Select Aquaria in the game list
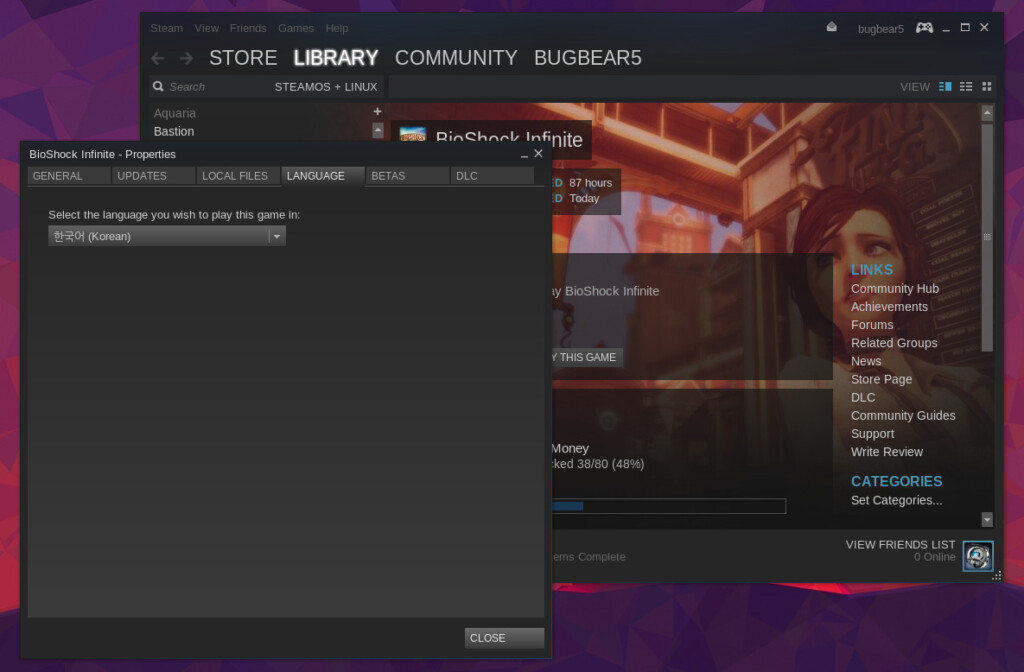This screenshot has width=1024, height=672. pyautogui.click(x=174, y=113)
